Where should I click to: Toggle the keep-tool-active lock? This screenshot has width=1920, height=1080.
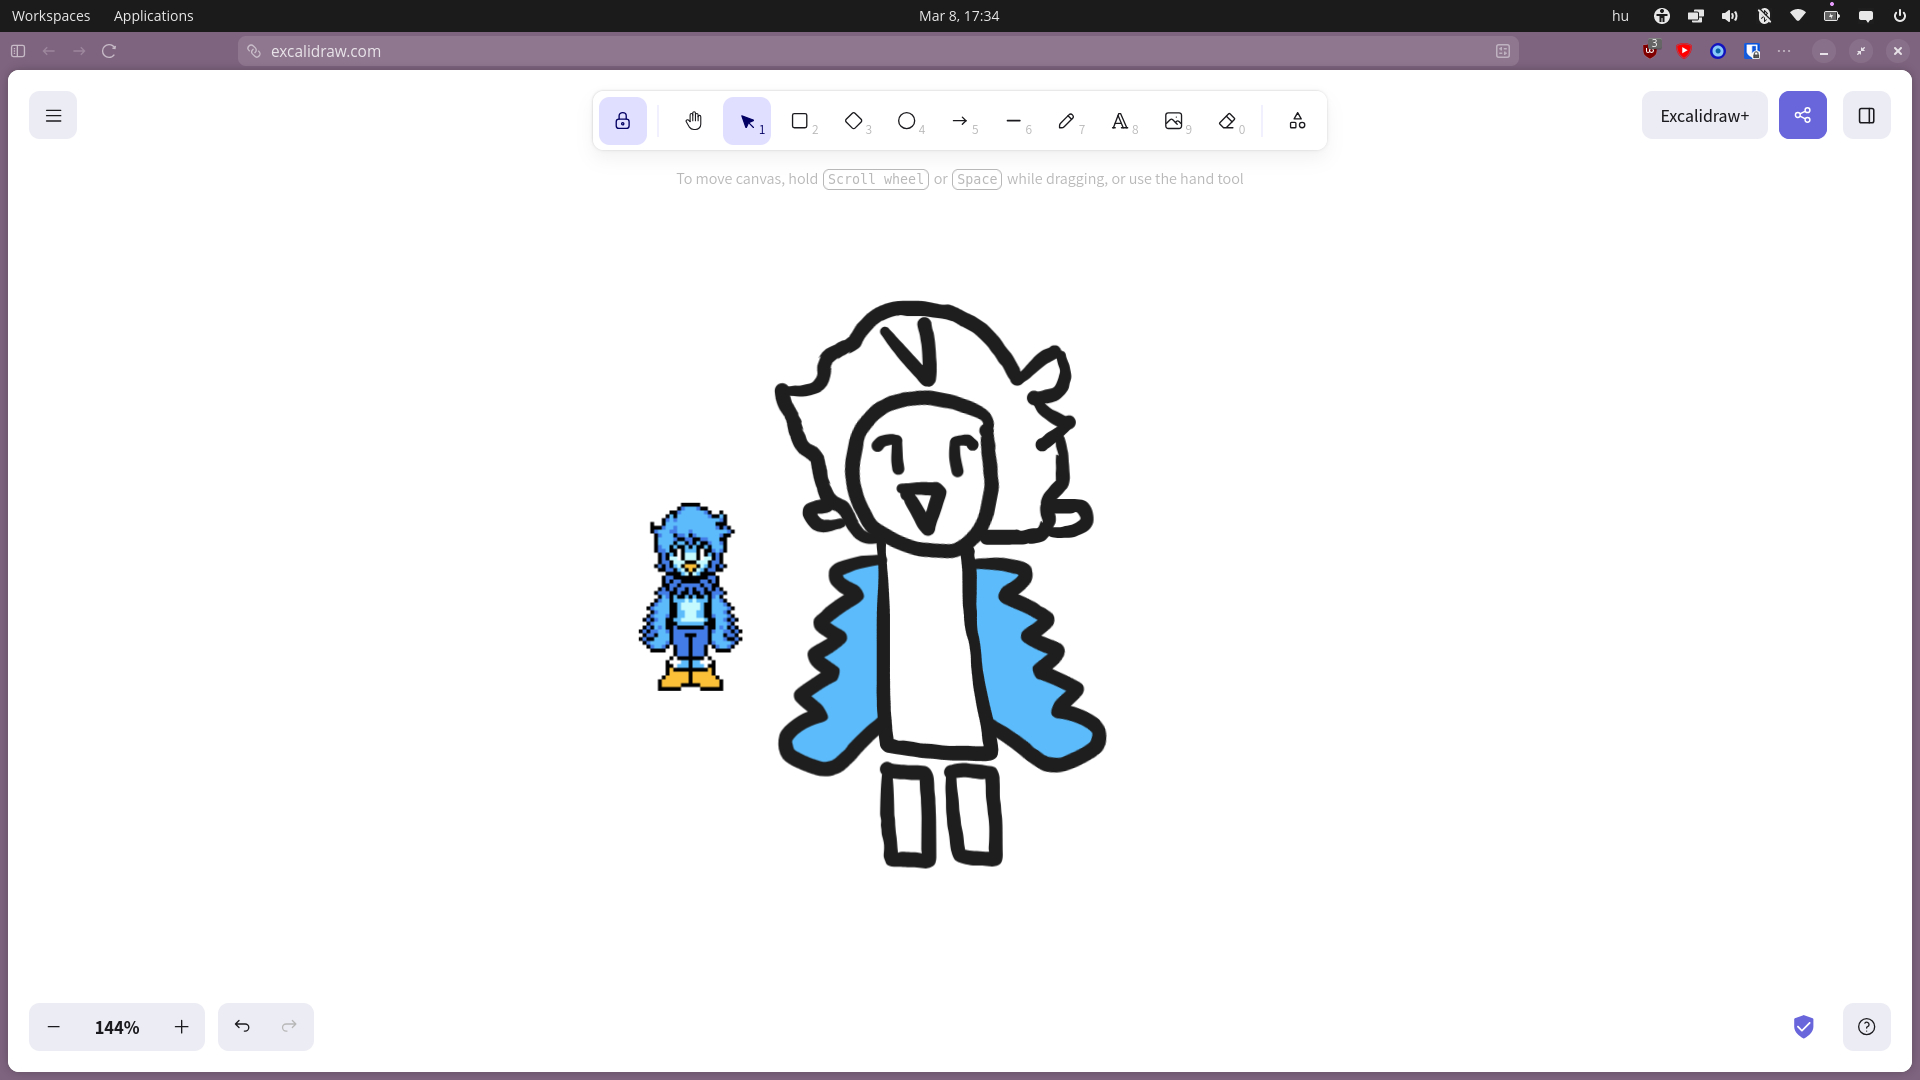click(x=622, y=121)
